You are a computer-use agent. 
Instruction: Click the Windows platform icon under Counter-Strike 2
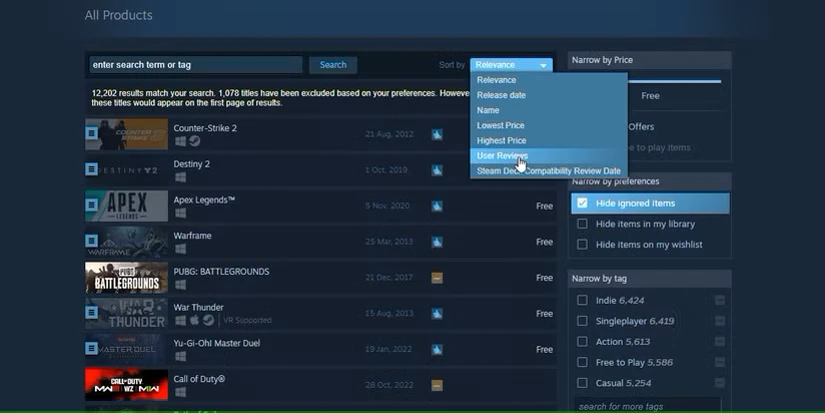pos(180,142)
